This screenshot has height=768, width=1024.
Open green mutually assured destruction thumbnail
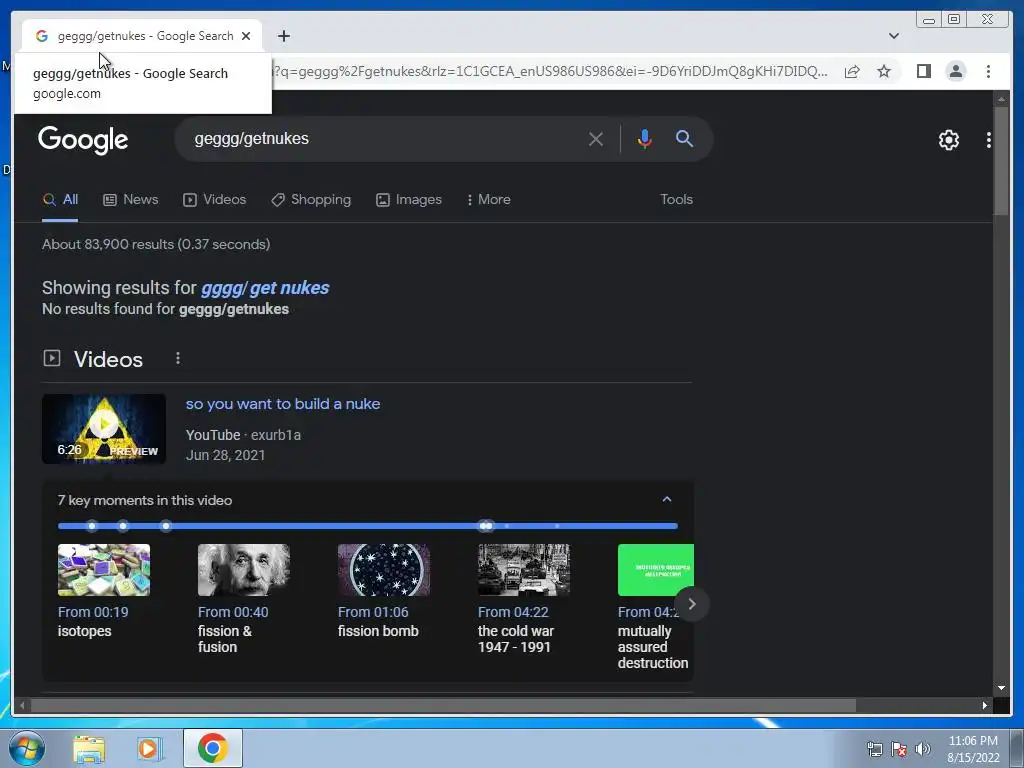coord(656,570)
